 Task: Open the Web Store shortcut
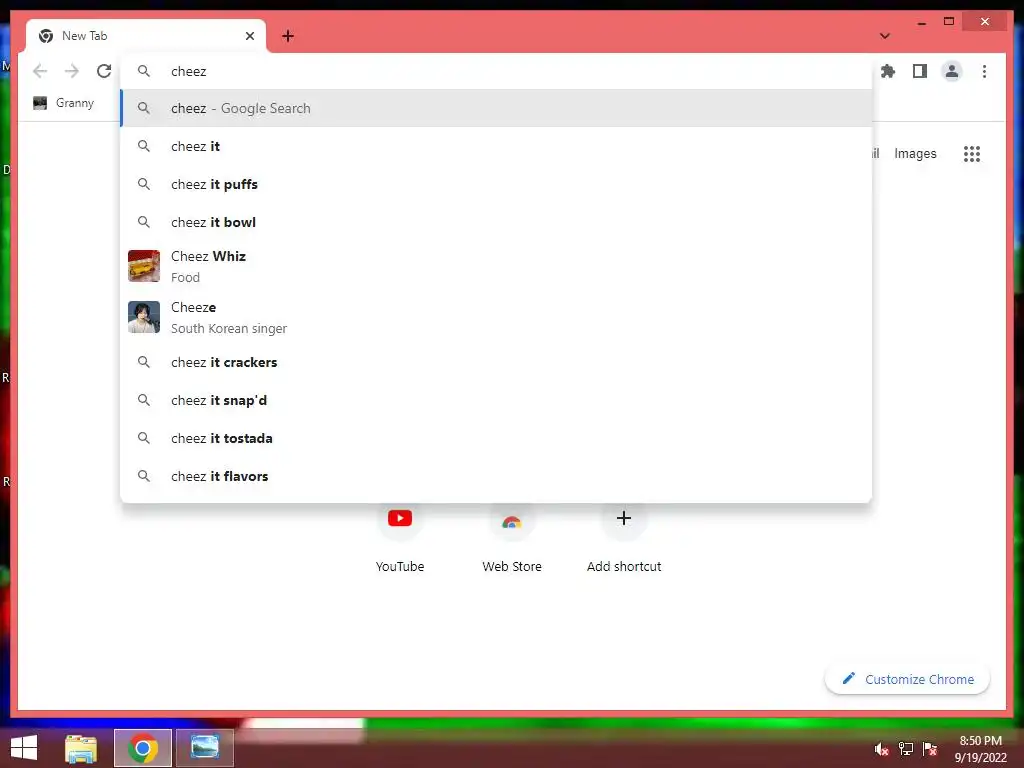(x=512, y=538)
